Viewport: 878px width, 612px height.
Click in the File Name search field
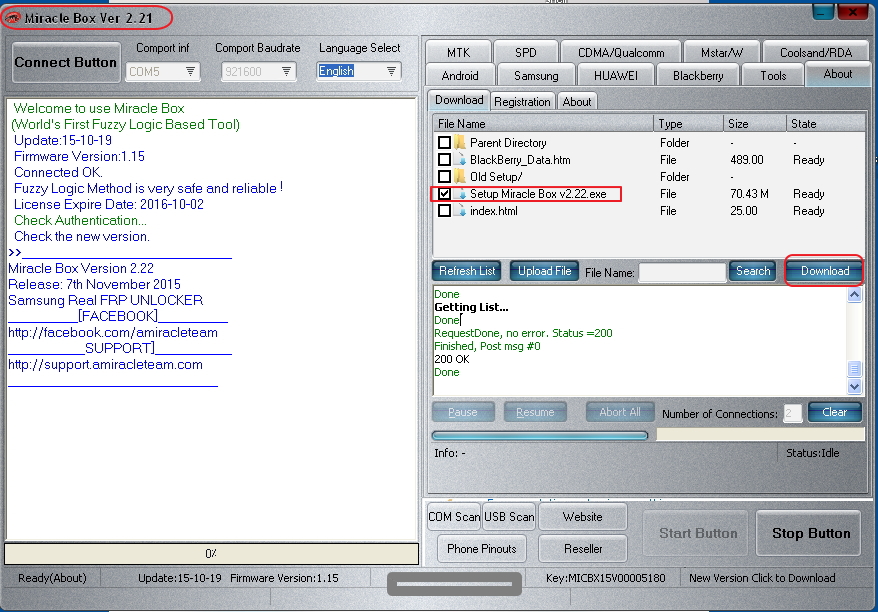(x=682, y=272)
